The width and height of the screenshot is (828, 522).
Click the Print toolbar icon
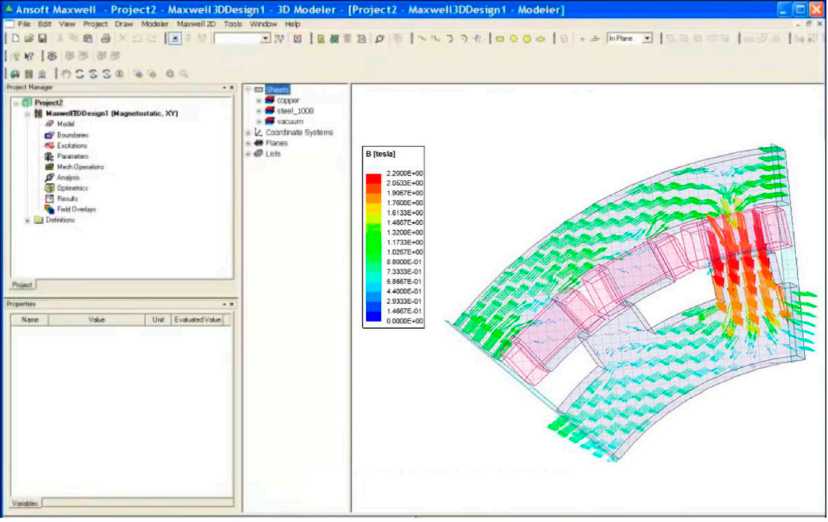[106, 38]
